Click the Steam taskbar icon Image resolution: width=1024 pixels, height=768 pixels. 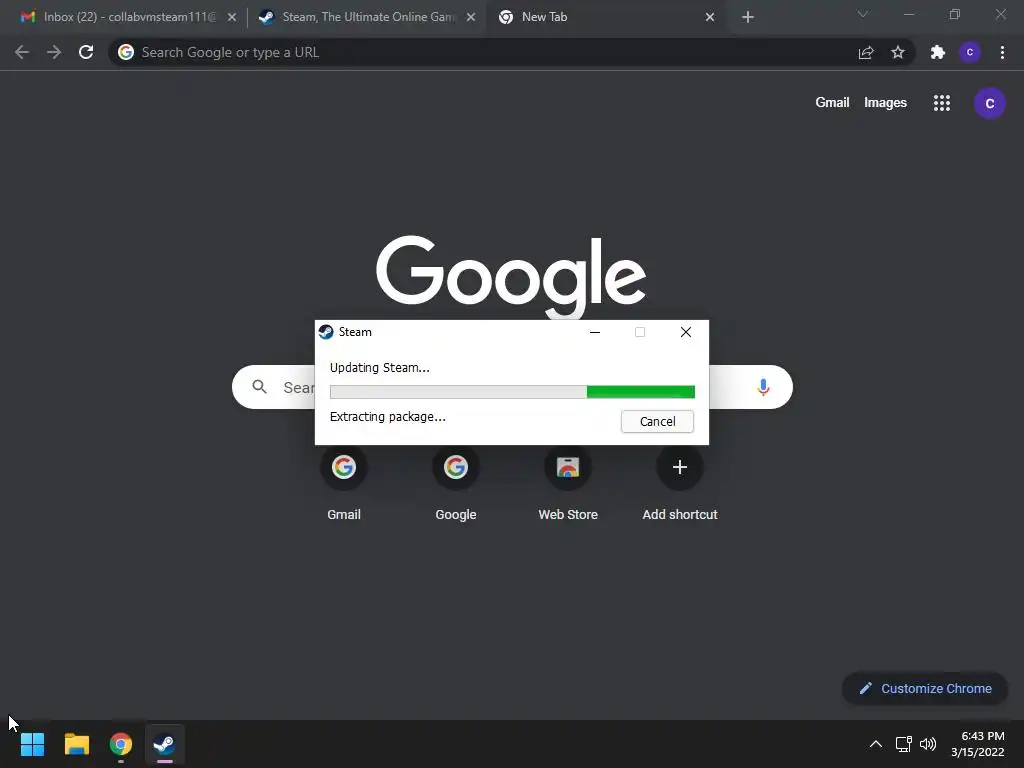pyautogui.click(x=165, y=744)
